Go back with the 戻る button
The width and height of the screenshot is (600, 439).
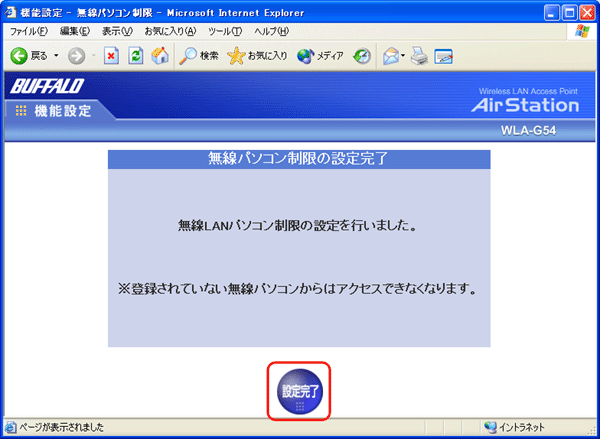pos(28,56)
